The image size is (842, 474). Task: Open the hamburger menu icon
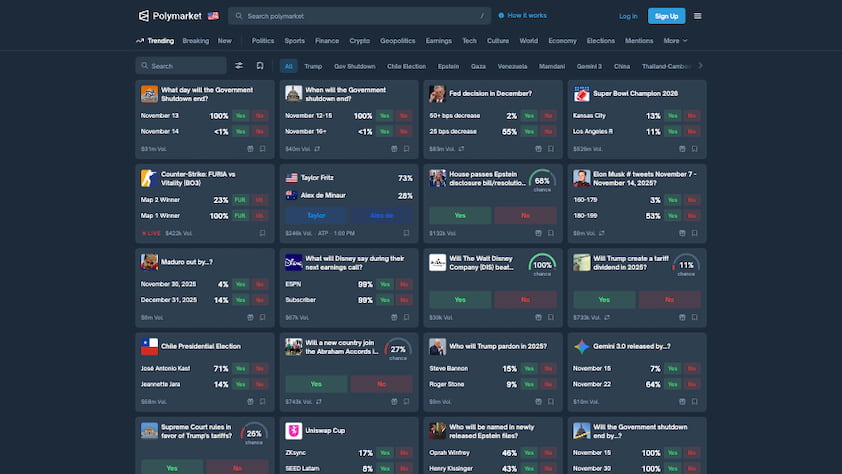click(698, 16)
